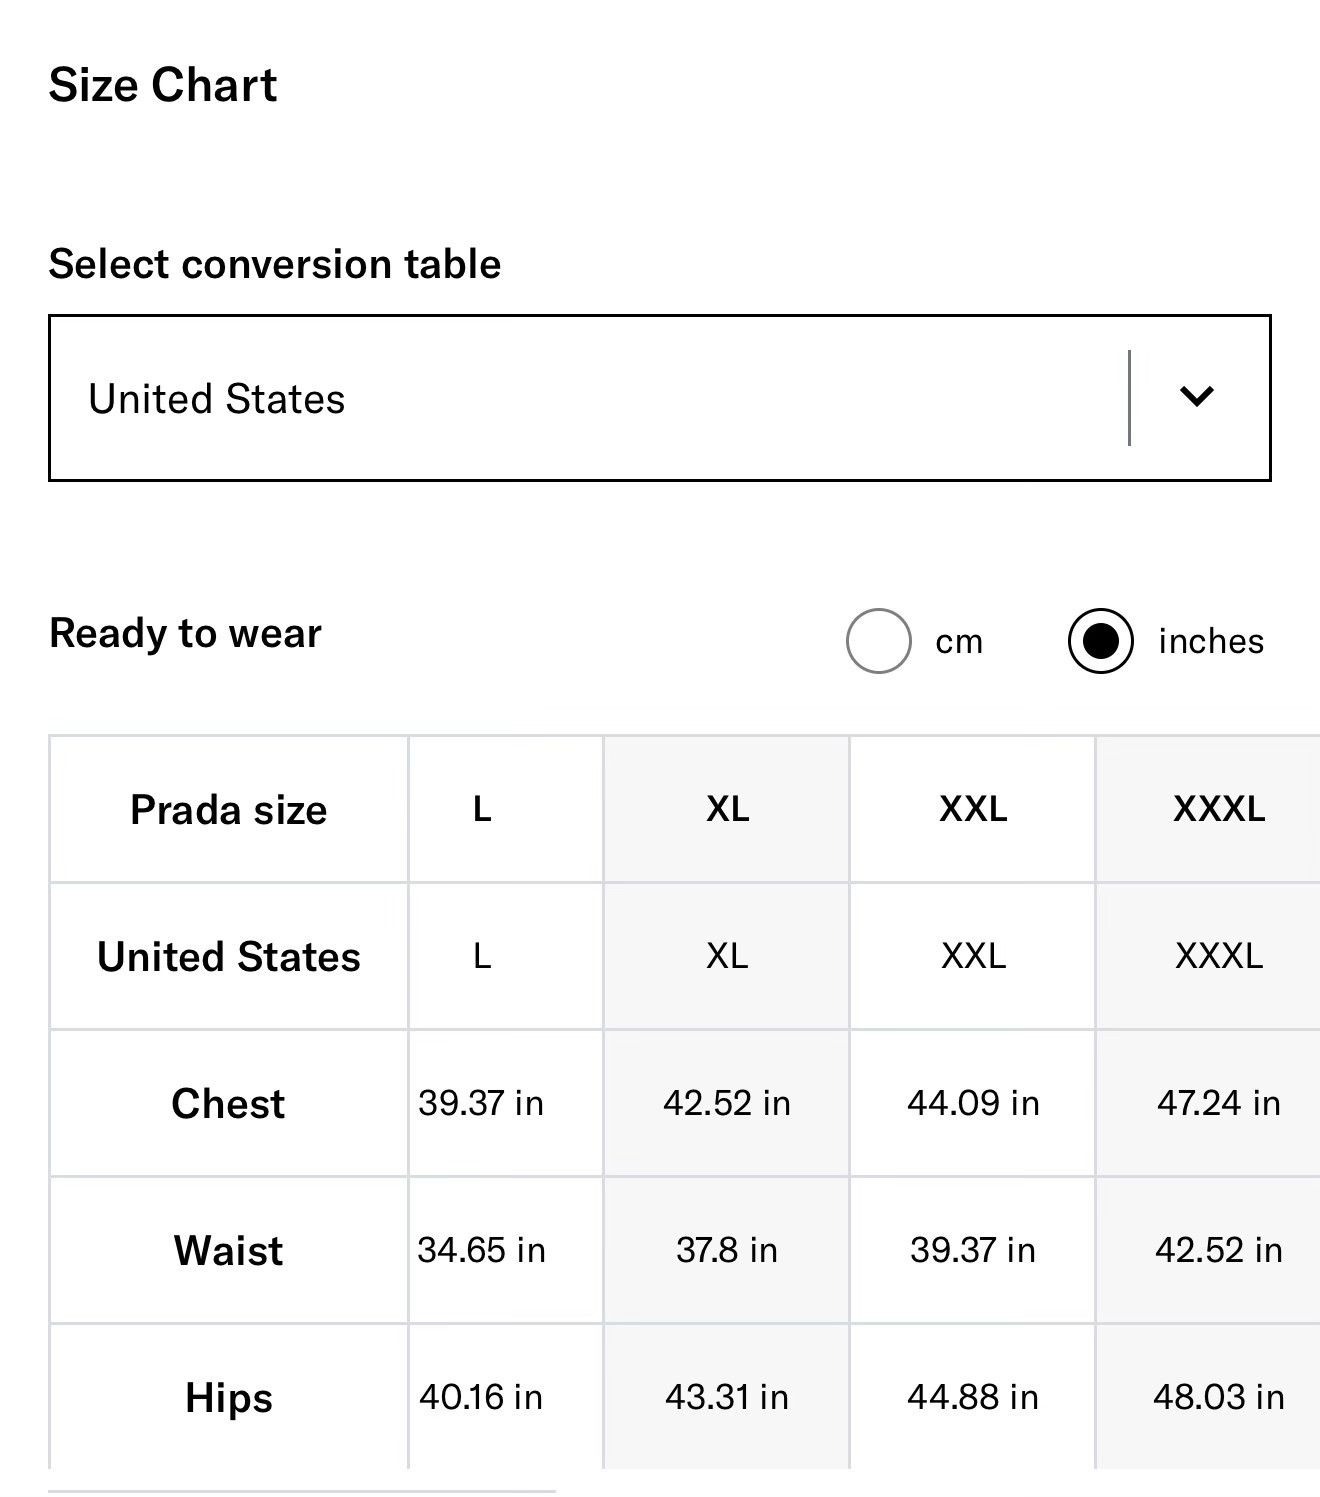Click the XL Prada size column header
Image resolution: width=1320 pixels, height=1497 pixels.
point(727,809)
